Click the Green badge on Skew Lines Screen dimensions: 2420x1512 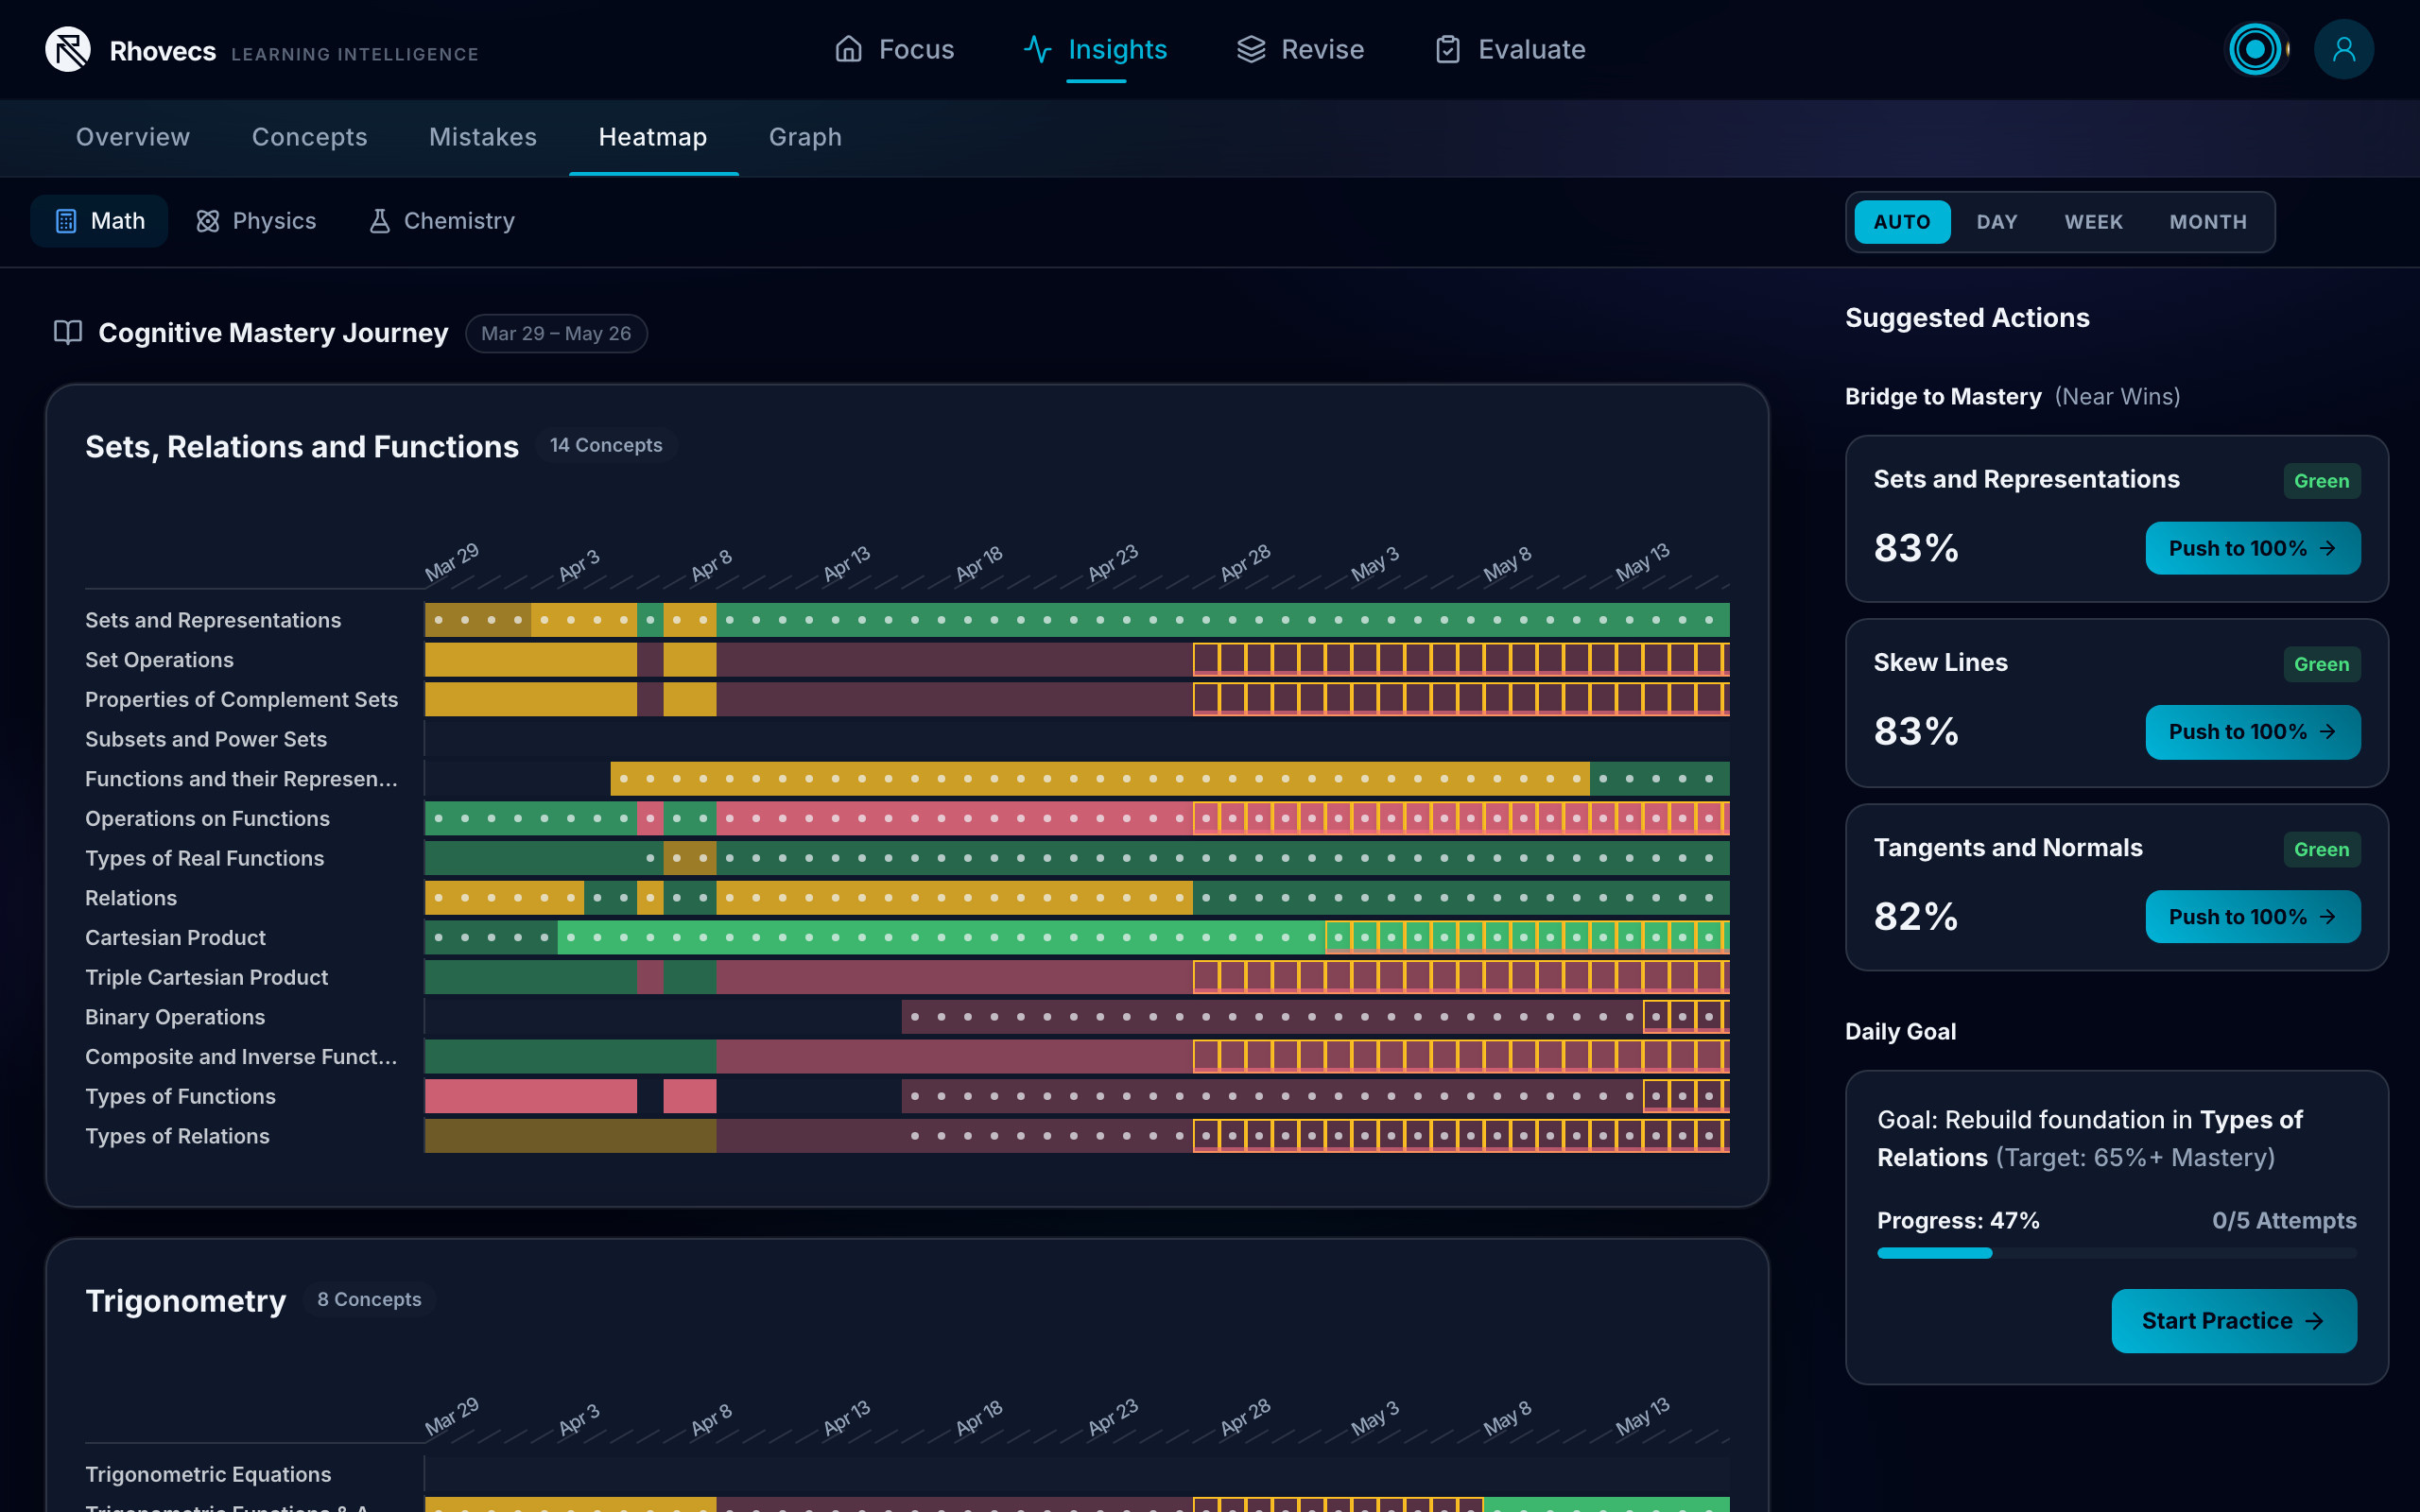point(2321,664)
